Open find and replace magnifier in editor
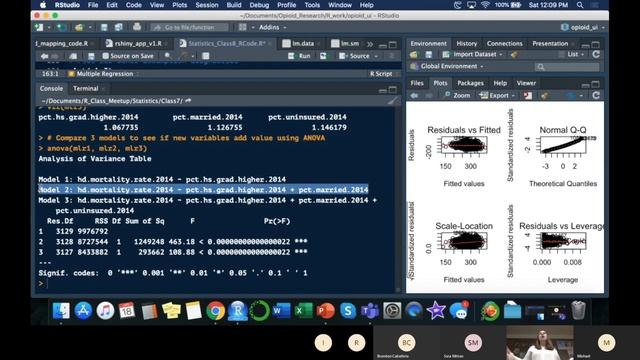 click(168, 56)
